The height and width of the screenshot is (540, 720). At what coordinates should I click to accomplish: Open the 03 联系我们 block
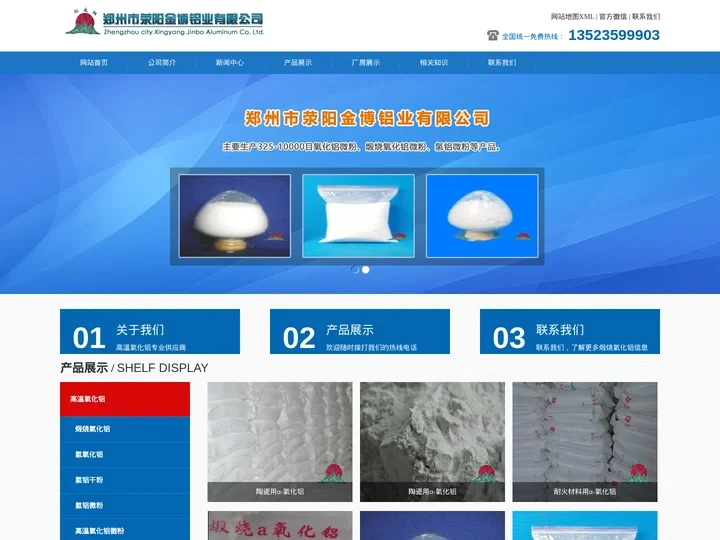(570, 332)
